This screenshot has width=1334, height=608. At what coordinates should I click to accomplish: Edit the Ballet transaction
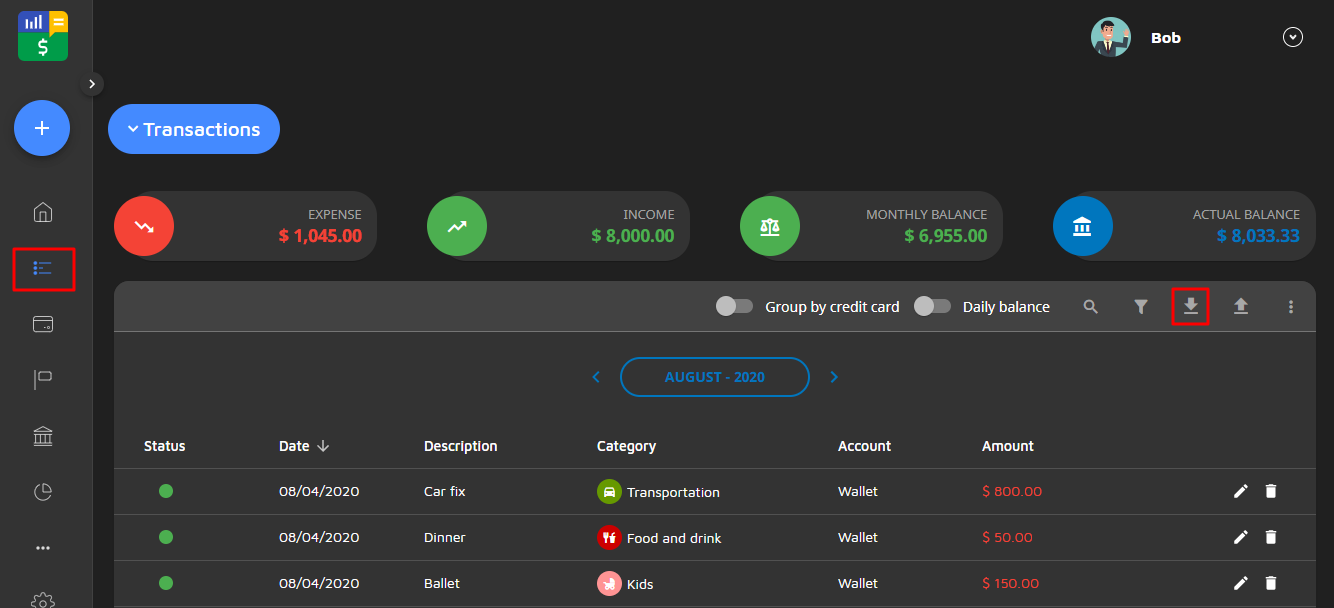click(x=1241, y=583)
